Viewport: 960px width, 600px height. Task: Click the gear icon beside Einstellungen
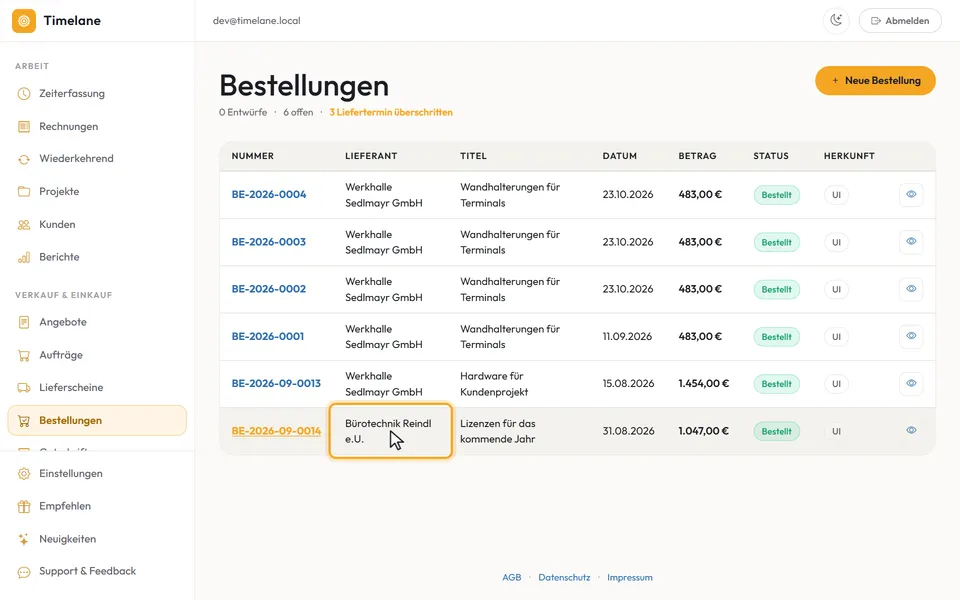point(24,474)
